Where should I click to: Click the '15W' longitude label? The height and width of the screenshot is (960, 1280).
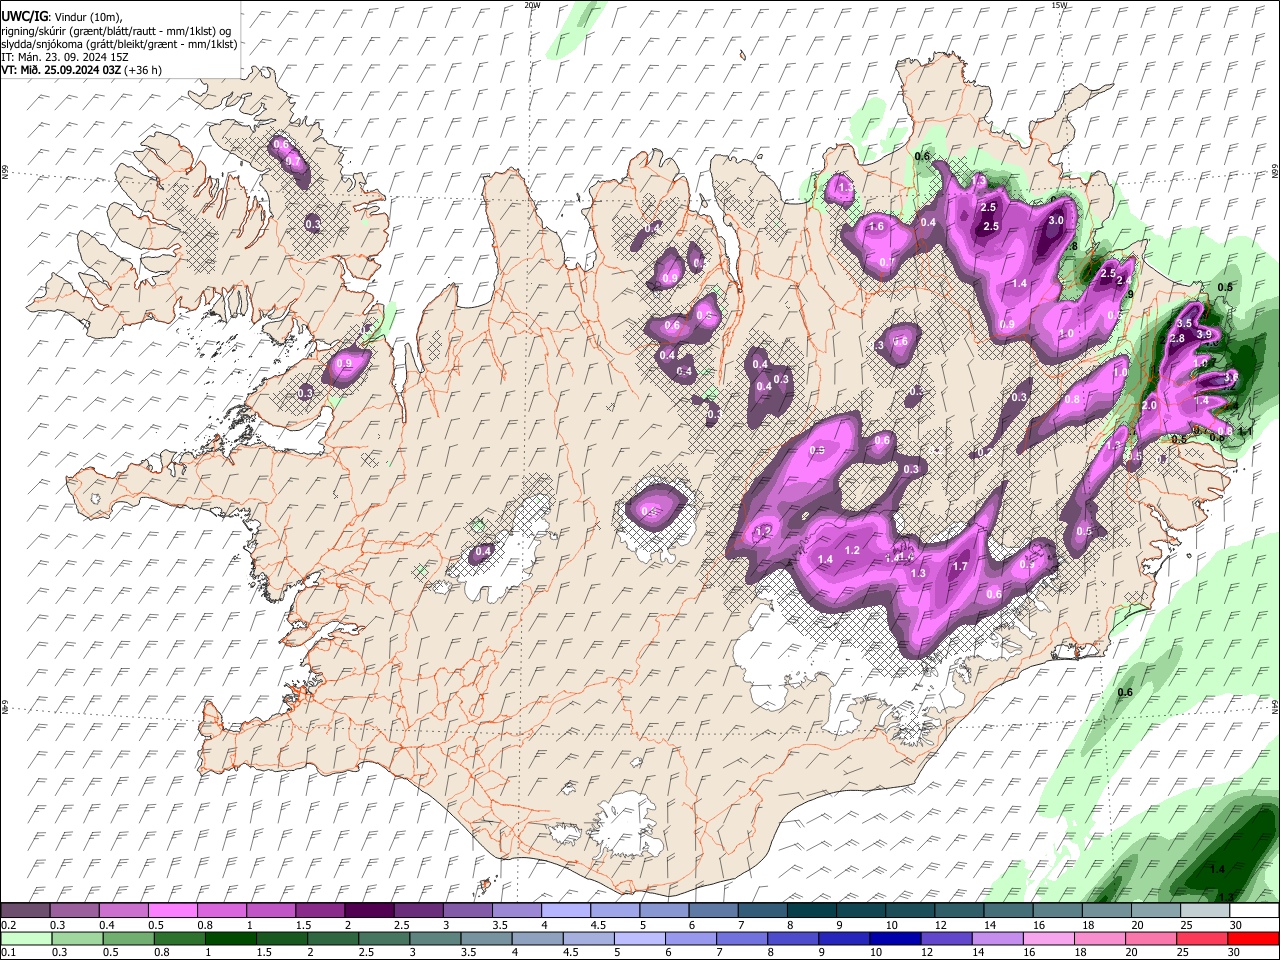tap(1059, 5)
